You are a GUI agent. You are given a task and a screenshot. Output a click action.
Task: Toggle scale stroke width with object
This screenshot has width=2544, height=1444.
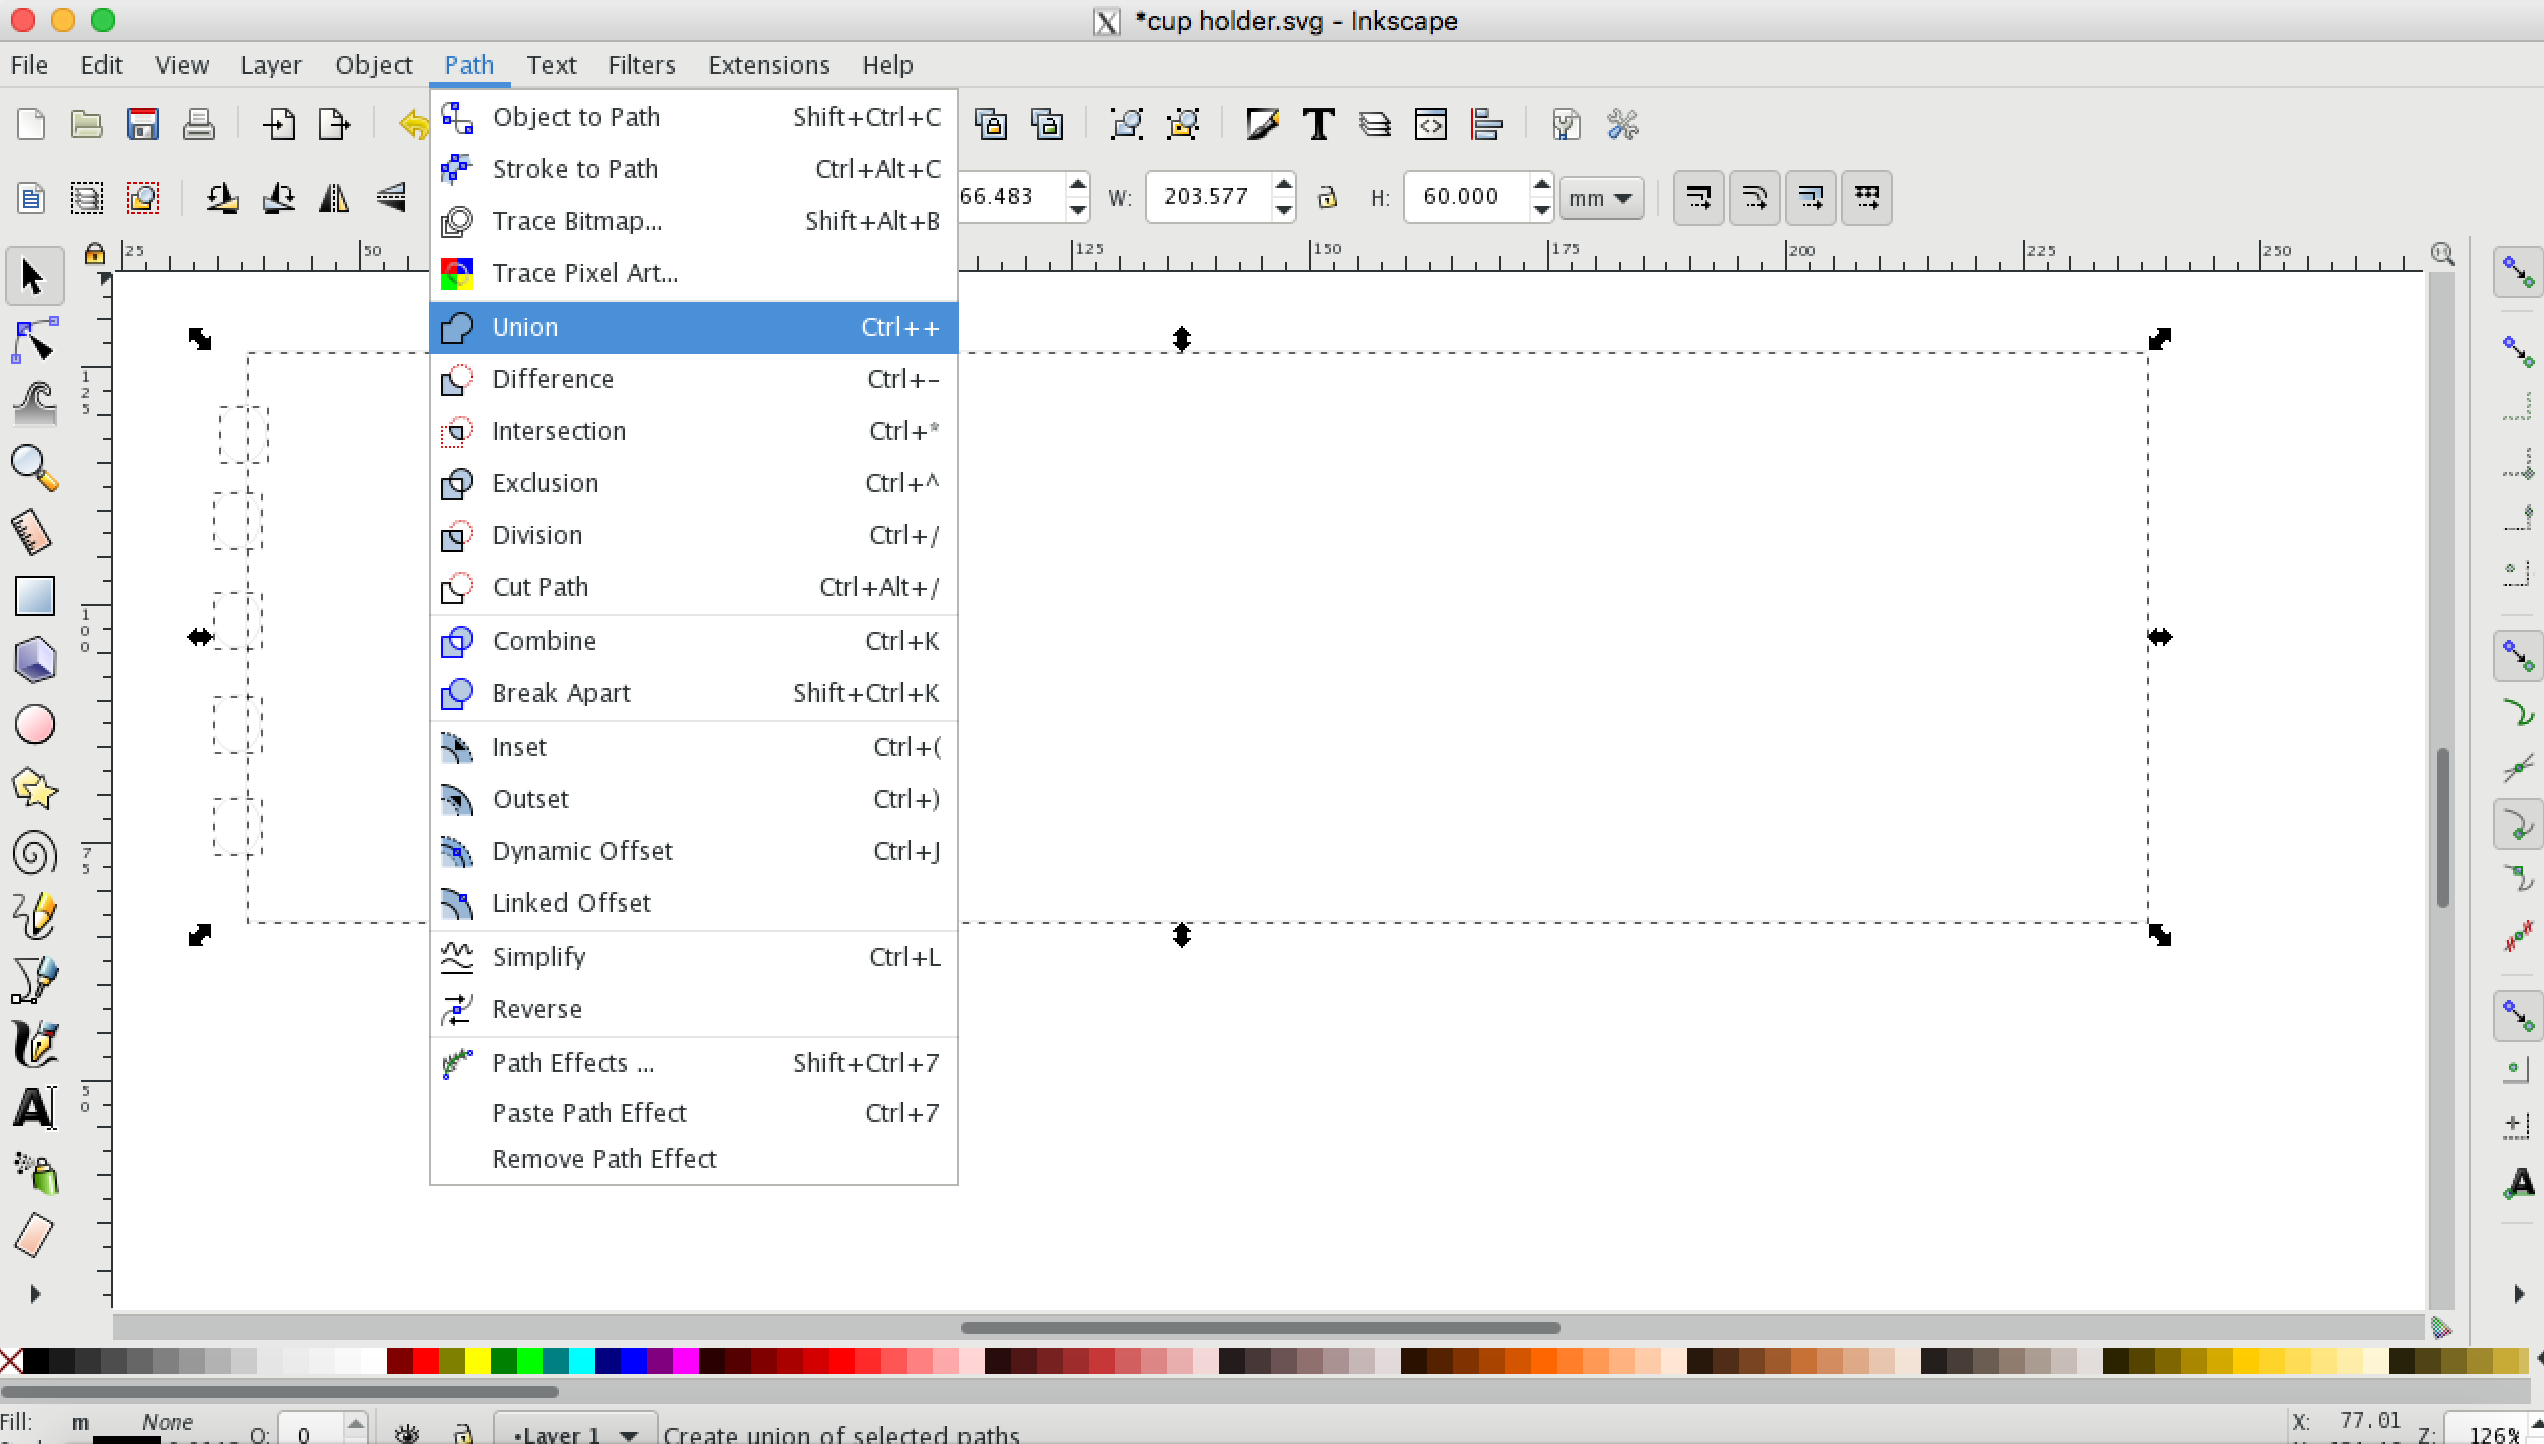1698,197
